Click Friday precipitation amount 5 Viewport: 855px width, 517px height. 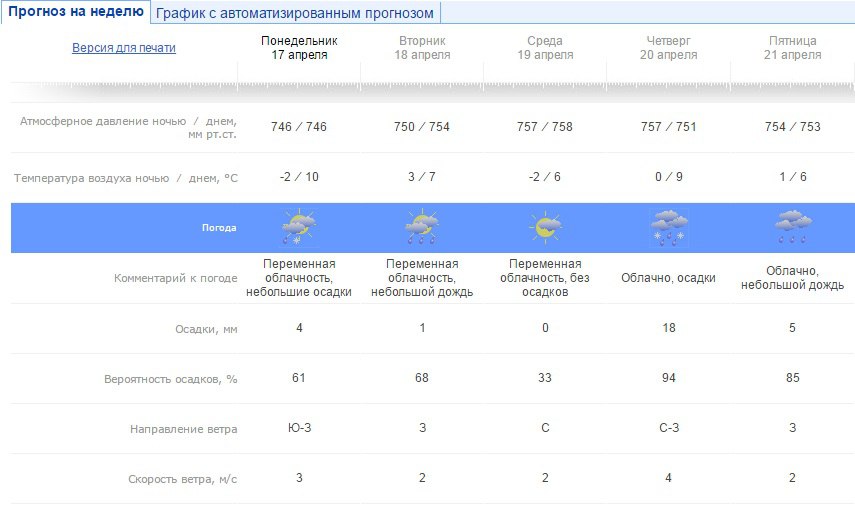coord(792,328)
